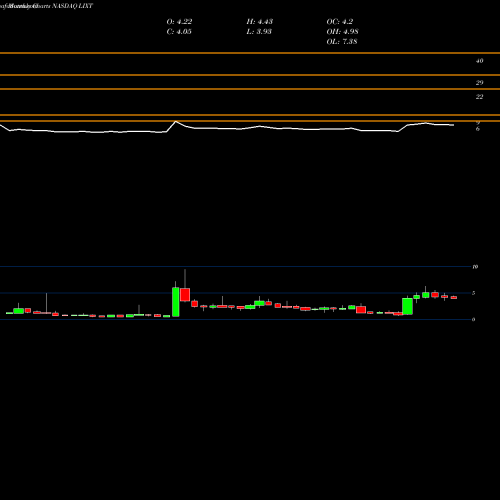This screenshot has height=500, width=500.
Task: Click the 29 level axis label
Action: [479, 83]
